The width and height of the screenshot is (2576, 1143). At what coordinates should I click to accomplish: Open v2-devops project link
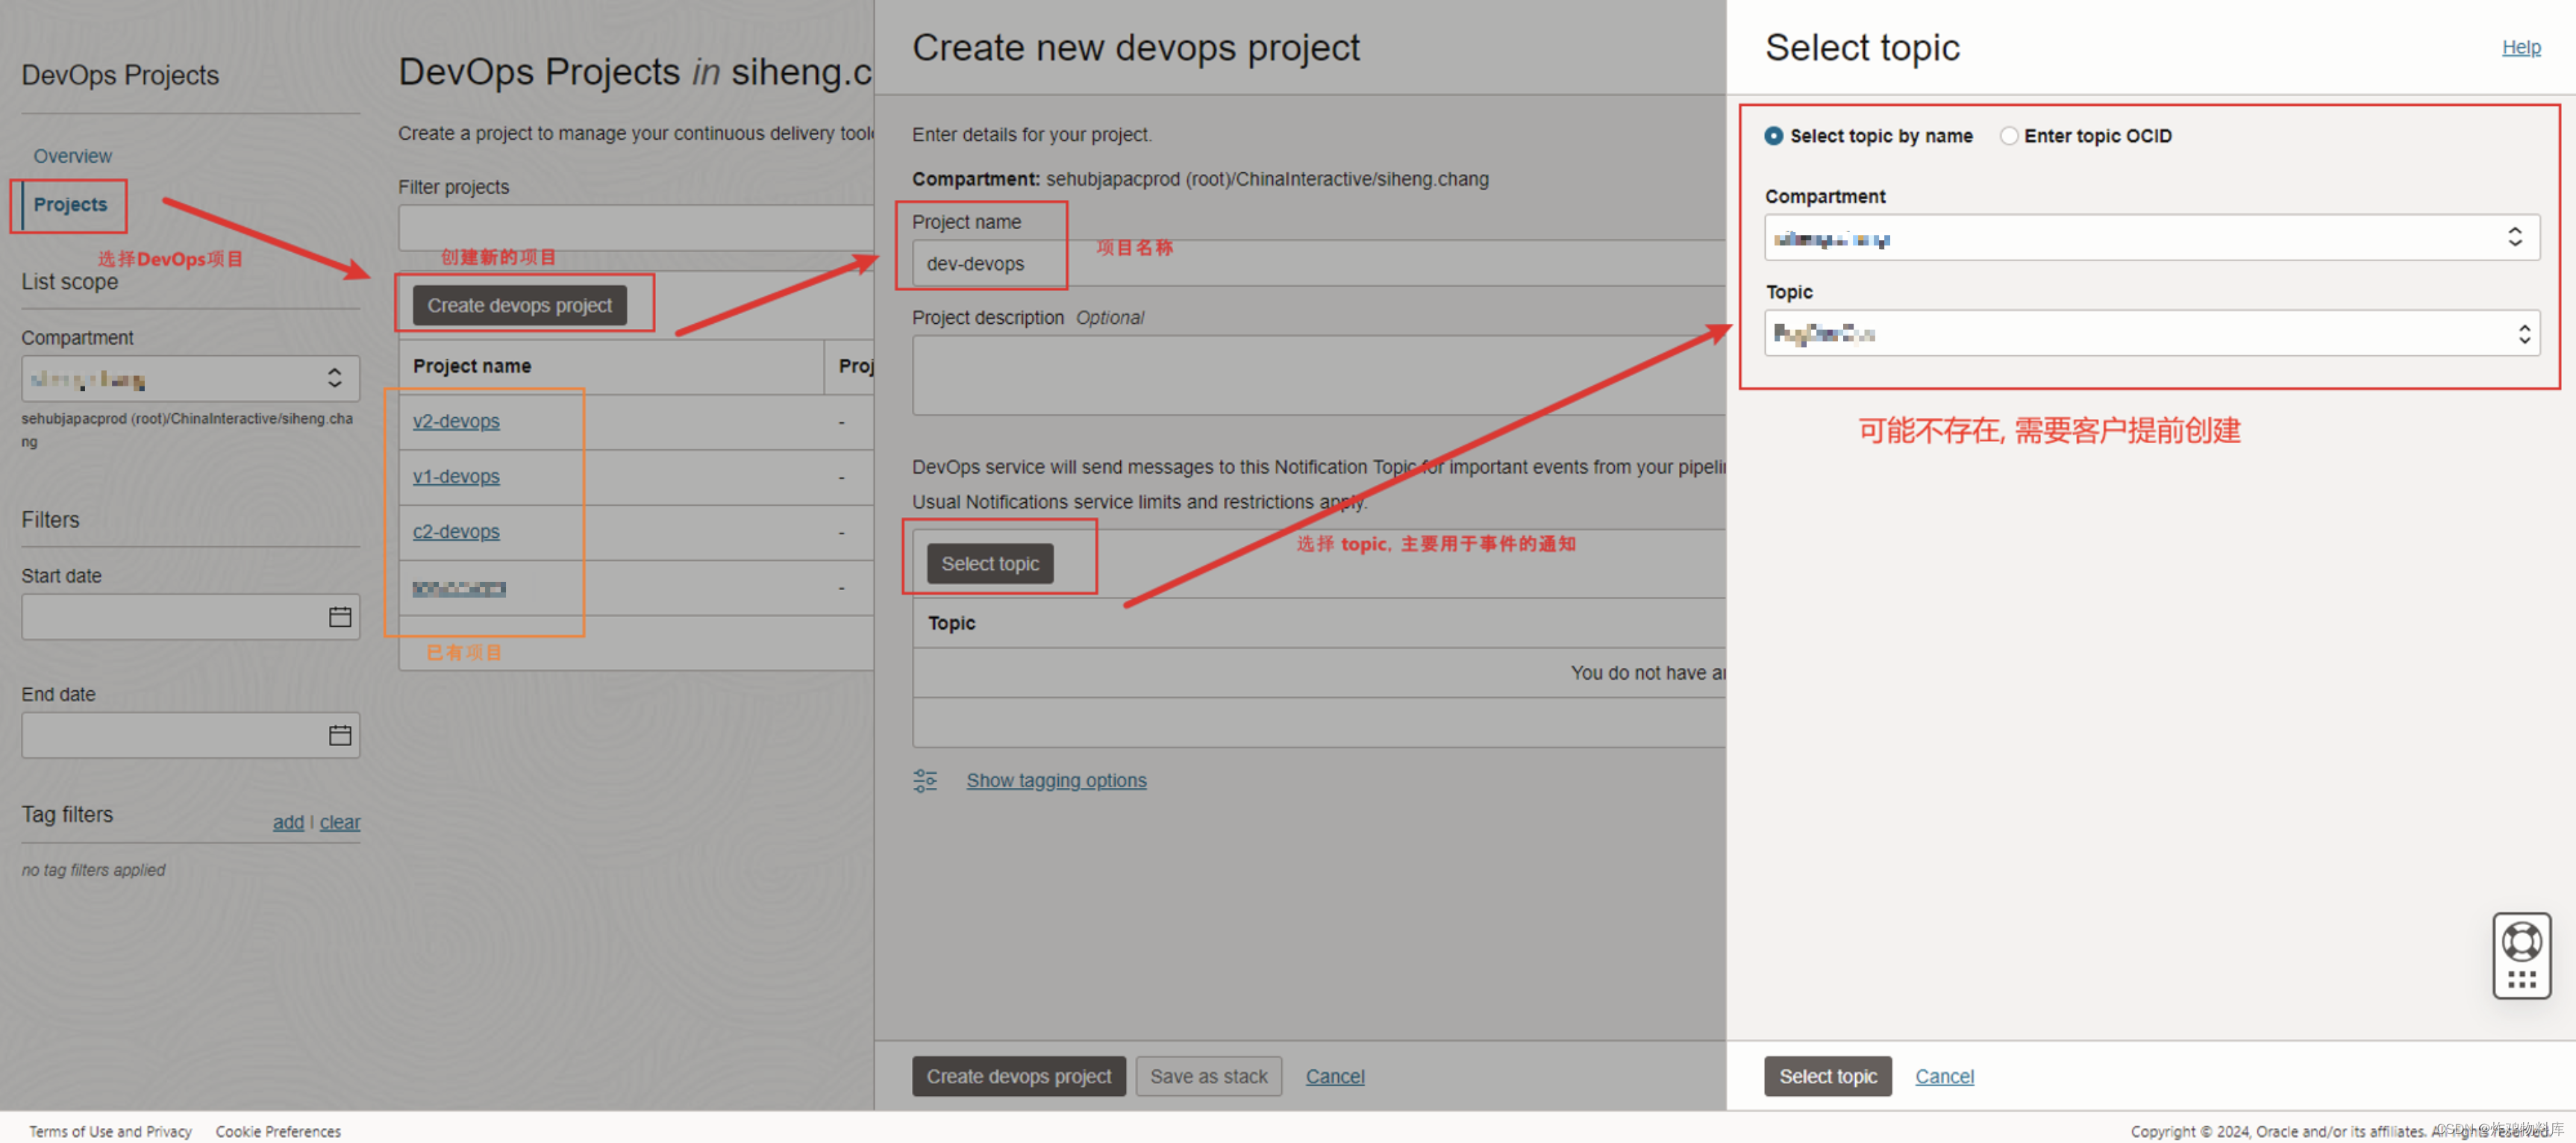coord(456,421)
